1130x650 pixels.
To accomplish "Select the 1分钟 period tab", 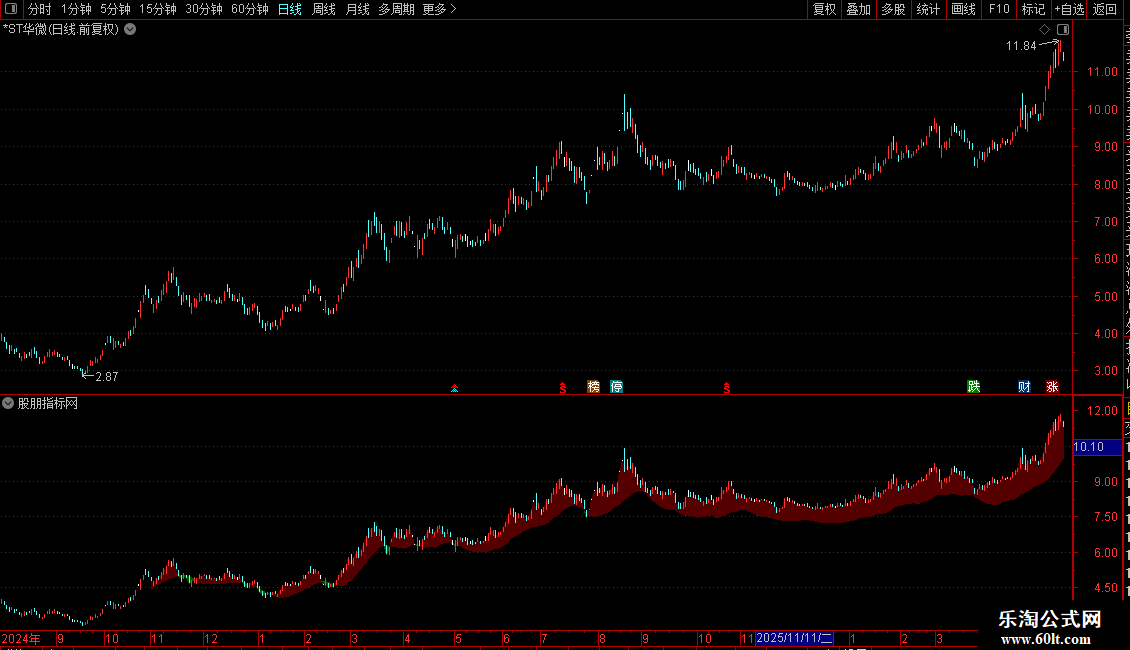I will [x=76, y=9].
